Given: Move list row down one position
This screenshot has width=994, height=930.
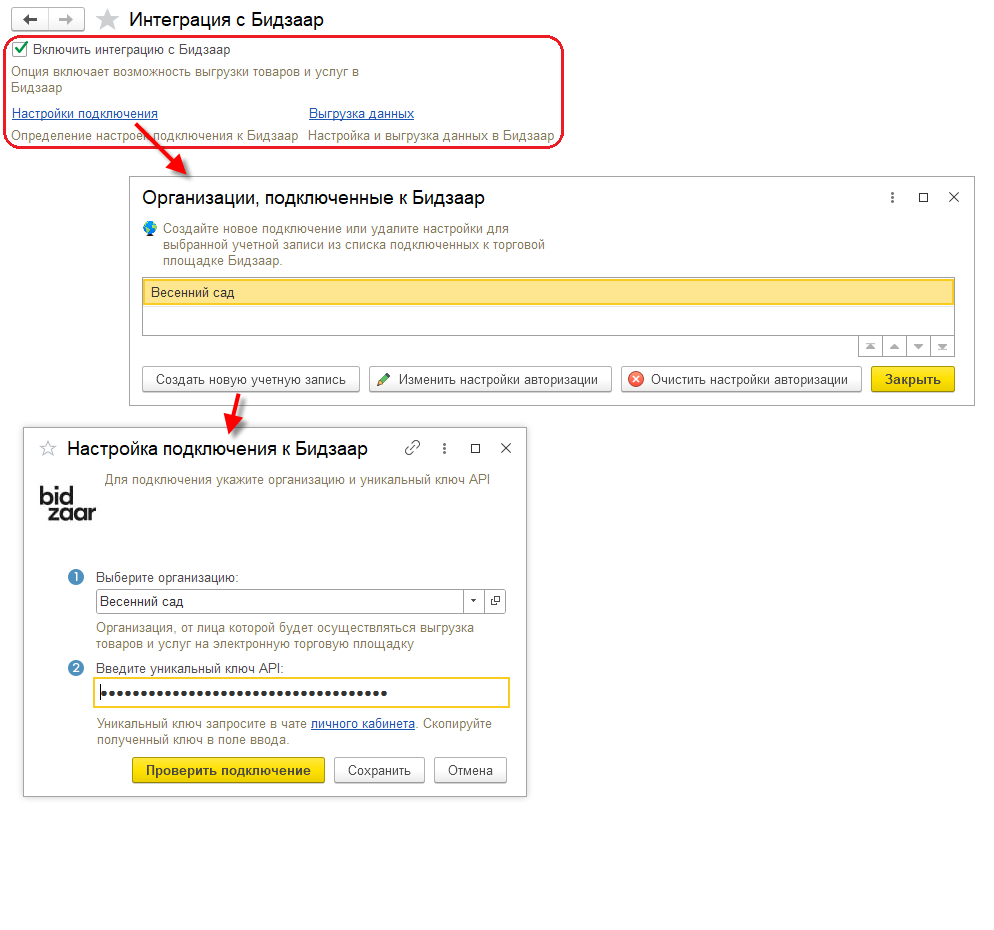Looking at the screenshot, I should [919, 346].
